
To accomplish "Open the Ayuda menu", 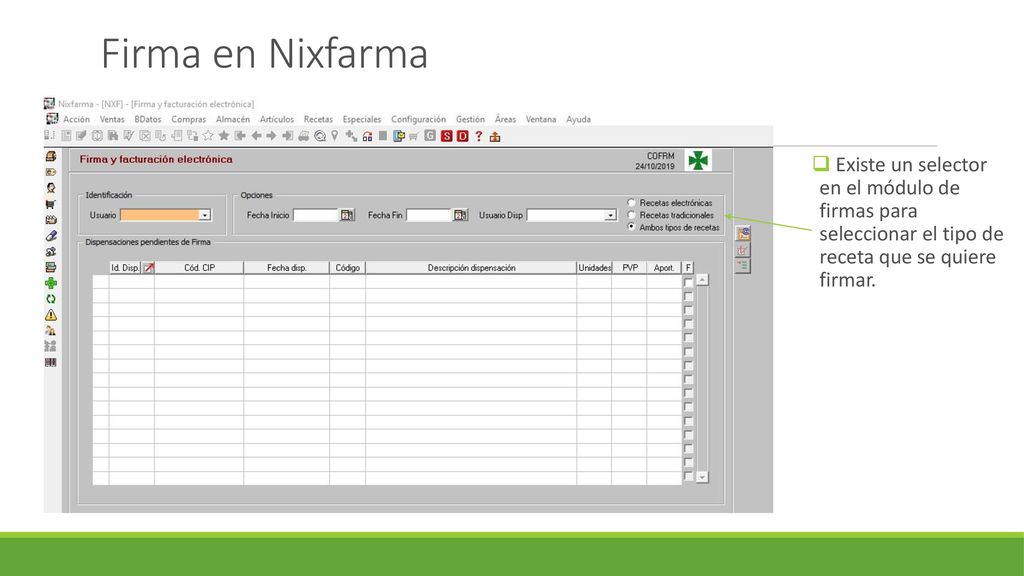I will [x=579, y=120].
